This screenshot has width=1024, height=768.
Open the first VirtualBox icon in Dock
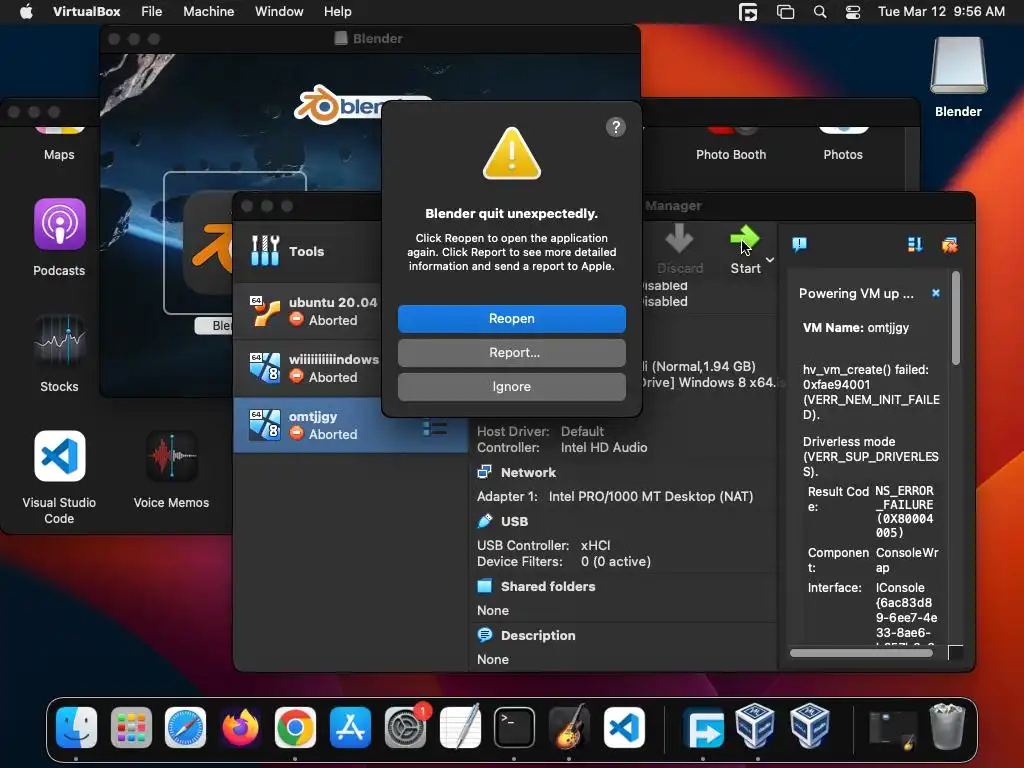(755, 726)
